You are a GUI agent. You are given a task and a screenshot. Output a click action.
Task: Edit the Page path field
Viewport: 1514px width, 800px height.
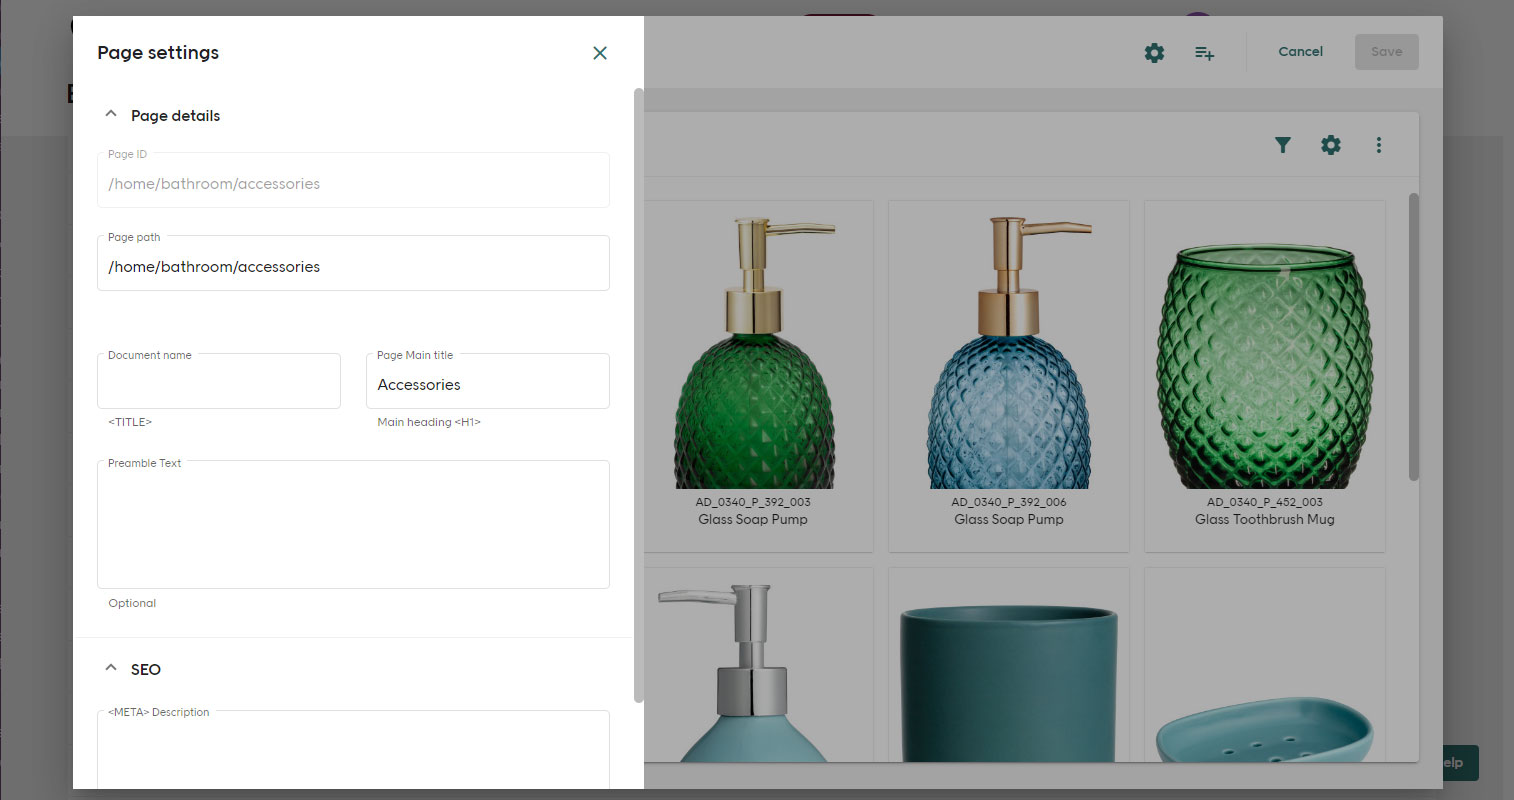[353, 264]
